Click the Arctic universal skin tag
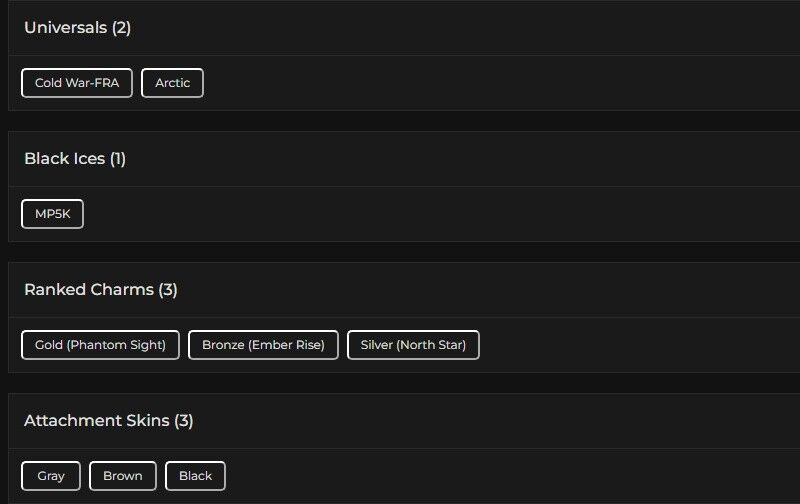 point(172,83)
